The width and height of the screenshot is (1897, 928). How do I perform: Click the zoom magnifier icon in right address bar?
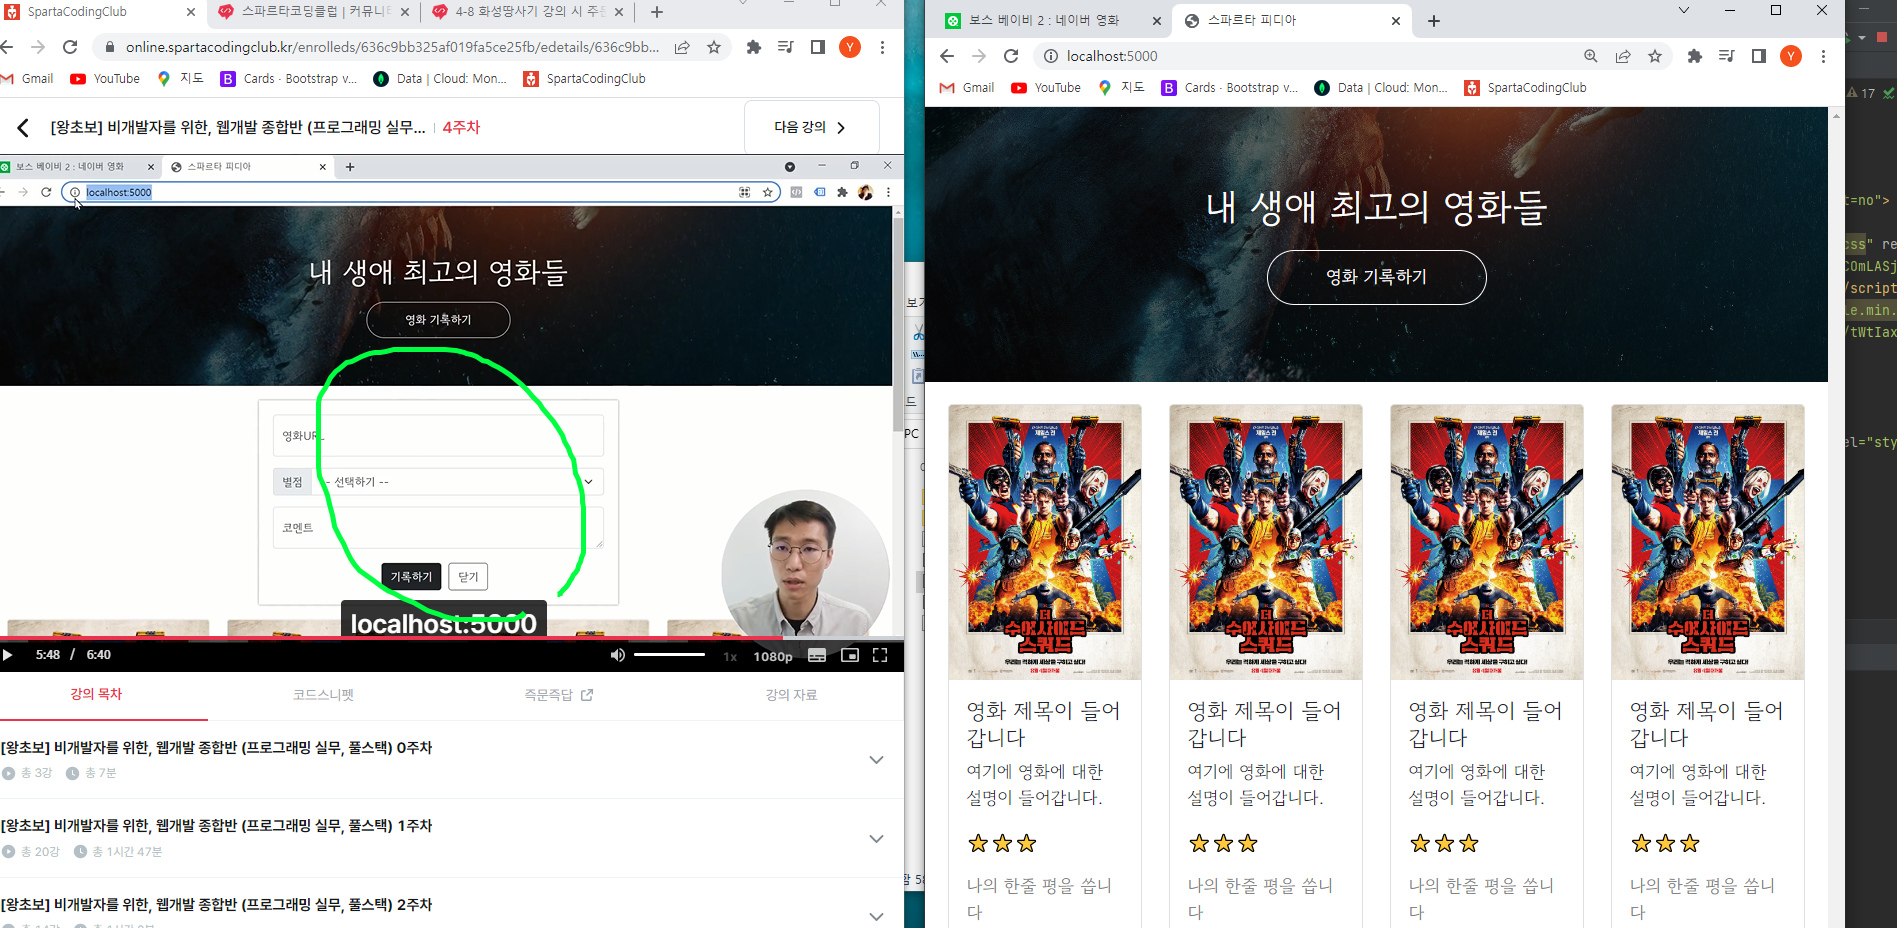[1591, 56]
